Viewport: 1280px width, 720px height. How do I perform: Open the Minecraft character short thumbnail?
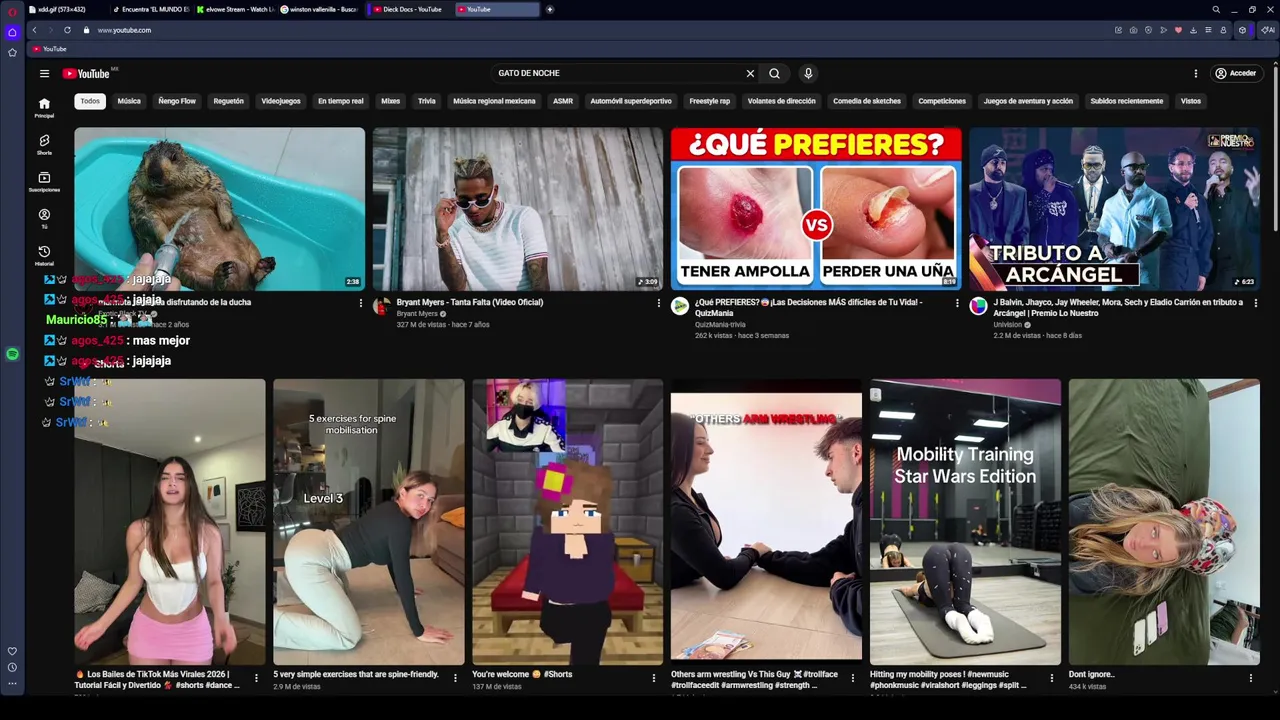[x=567, y=521]
